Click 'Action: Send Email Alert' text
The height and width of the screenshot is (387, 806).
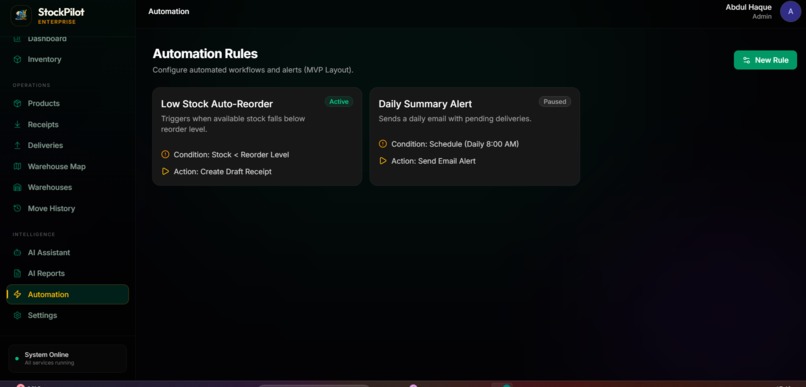[433, 161]
